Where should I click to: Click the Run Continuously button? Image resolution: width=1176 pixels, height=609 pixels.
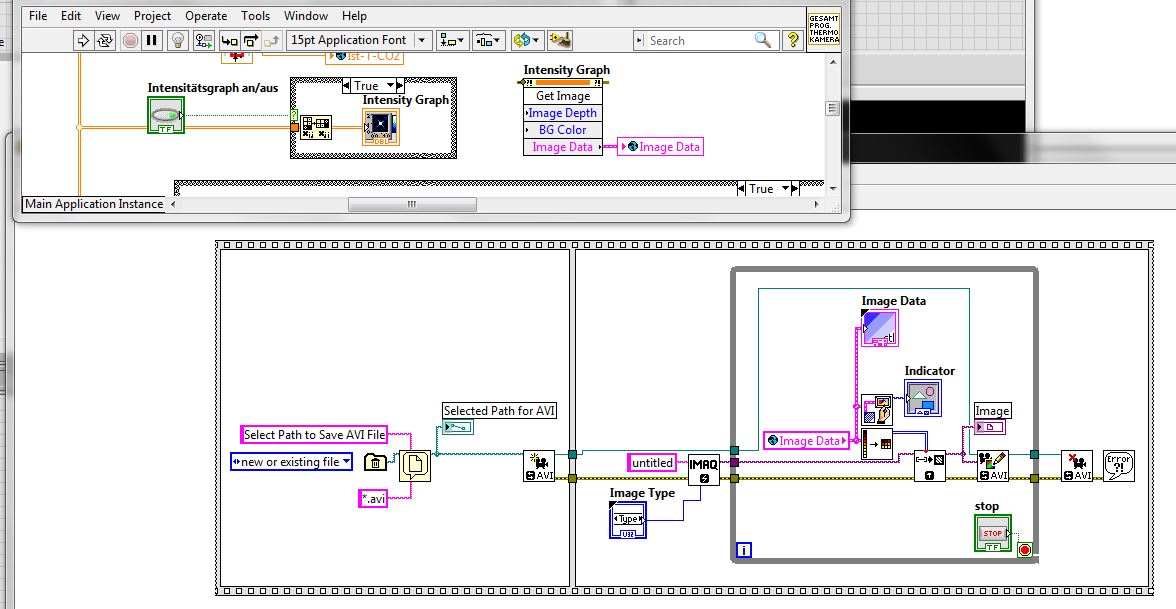pyautogui.click(x=105, y=40)
